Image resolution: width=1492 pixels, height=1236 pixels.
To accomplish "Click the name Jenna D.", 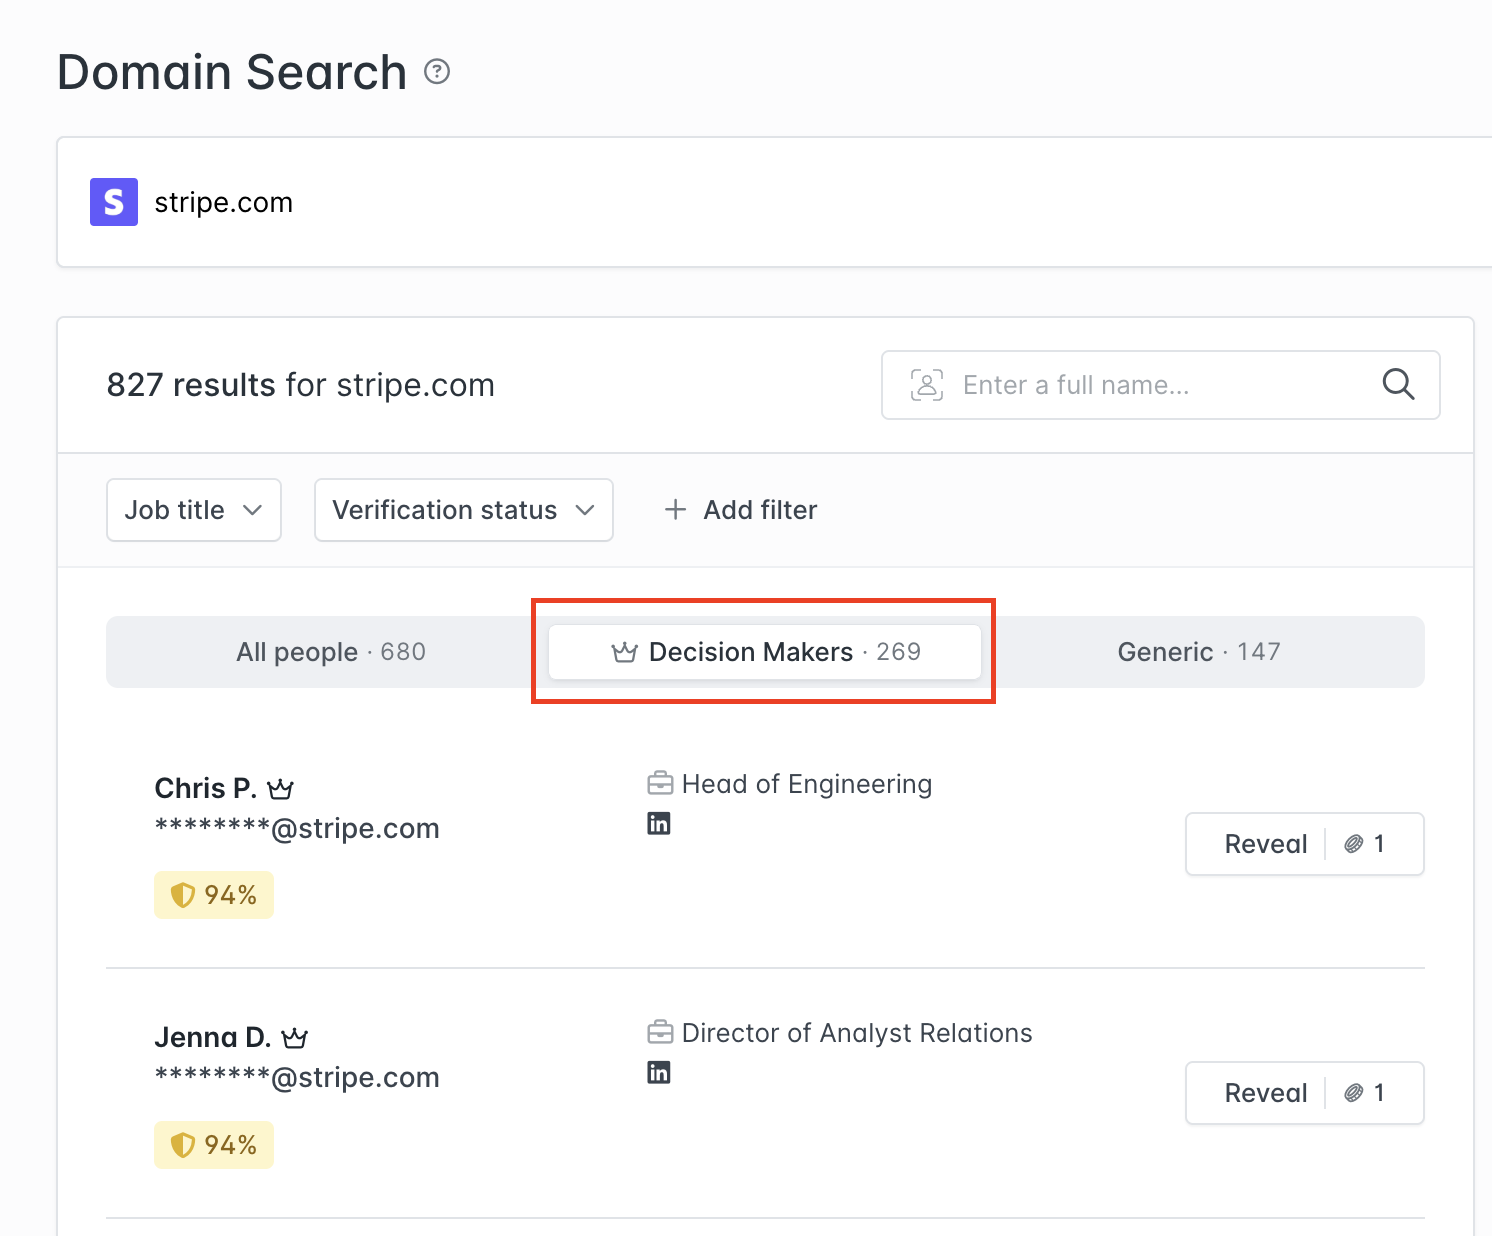I will click(213, 1038).
